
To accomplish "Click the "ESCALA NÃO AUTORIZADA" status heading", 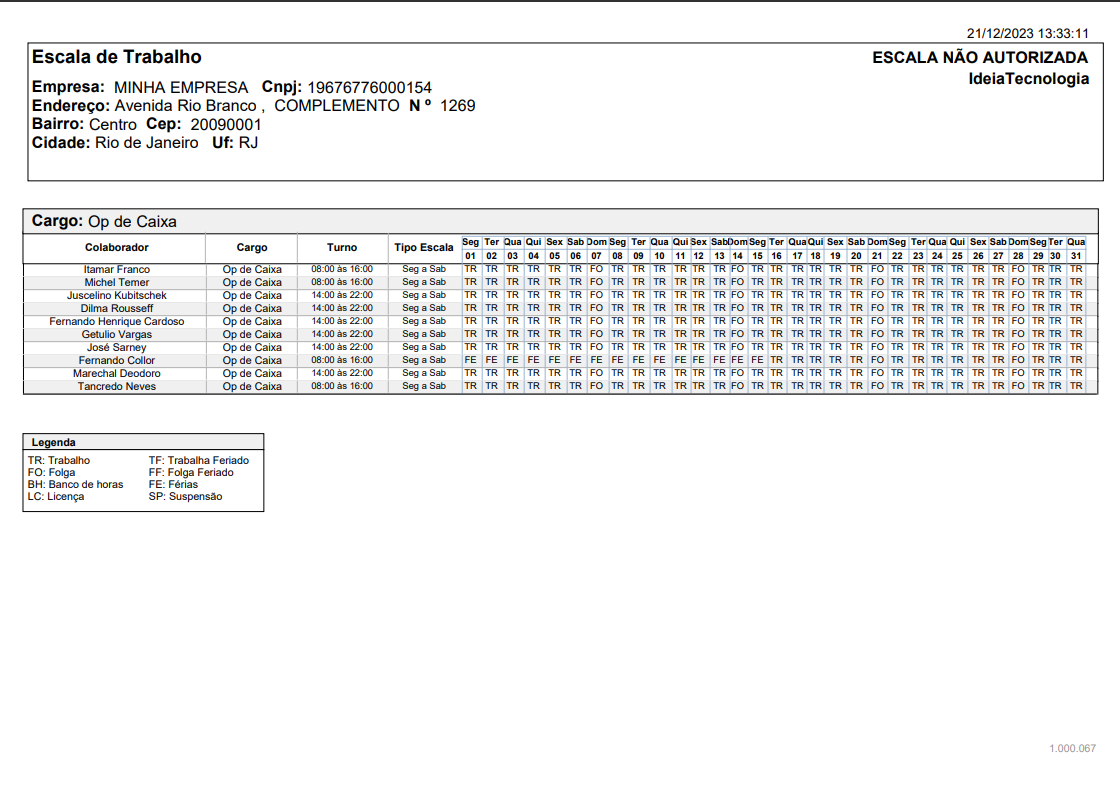I will tap(980, 58).
